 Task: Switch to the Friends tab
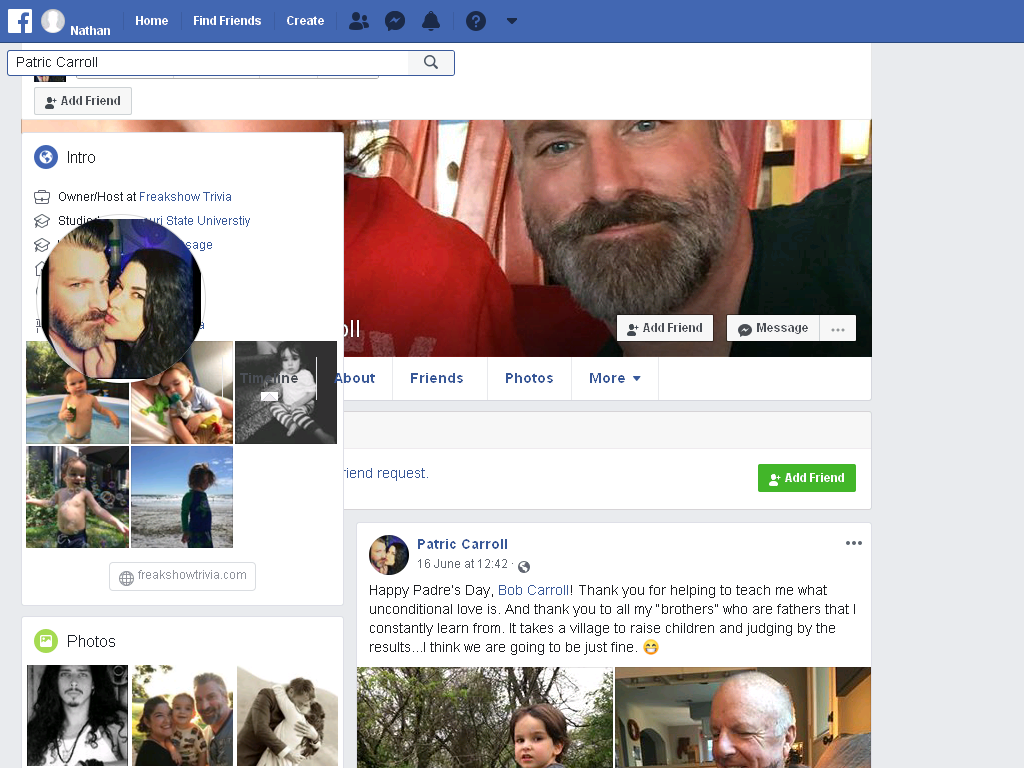click(437, 378)
